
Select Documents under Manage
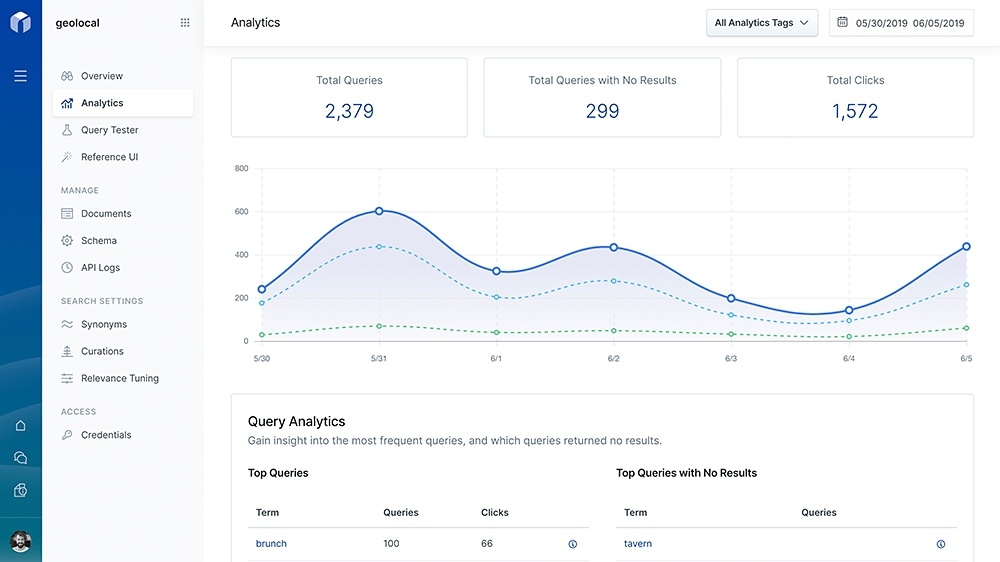106,214
